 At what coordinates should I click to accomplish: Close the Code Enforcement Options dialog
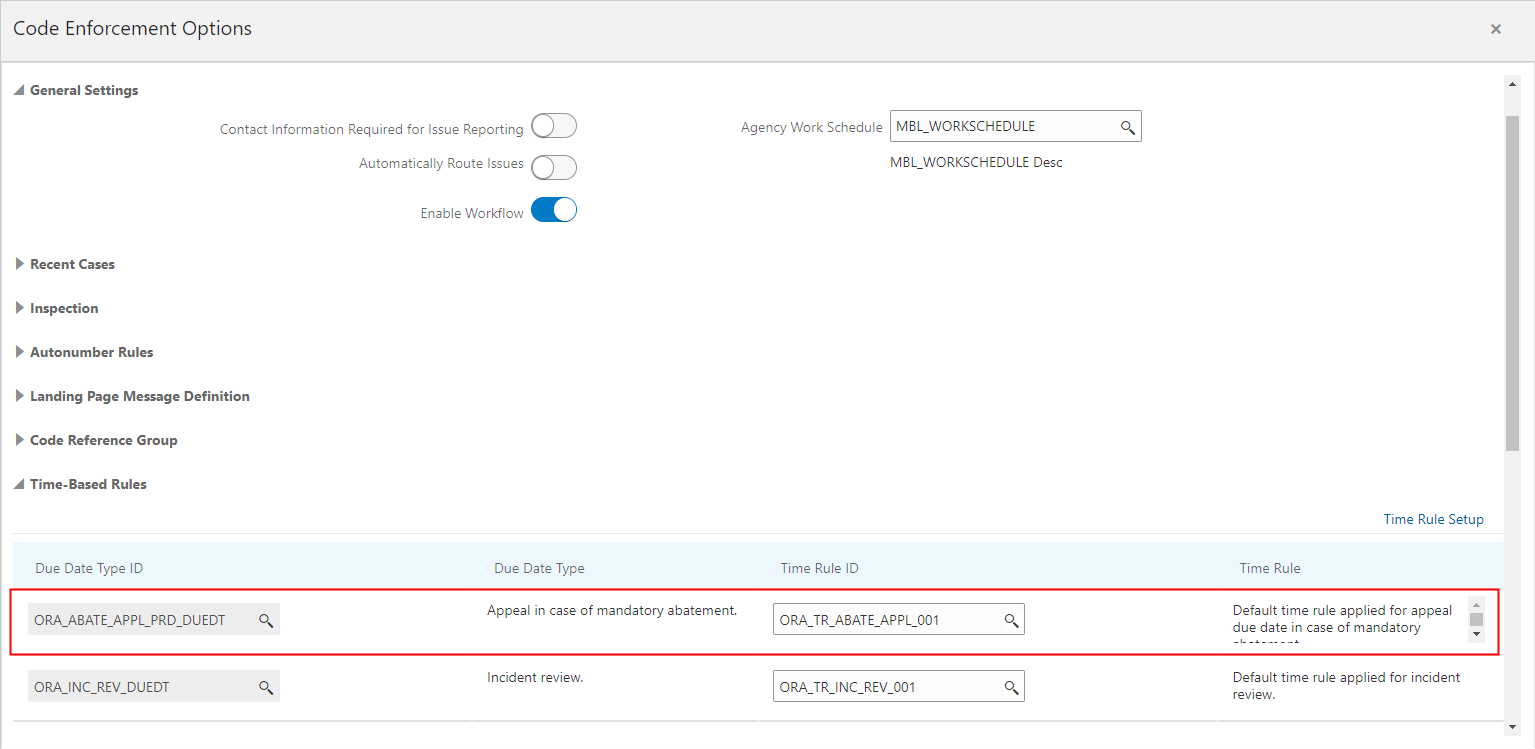(1495, 29)
